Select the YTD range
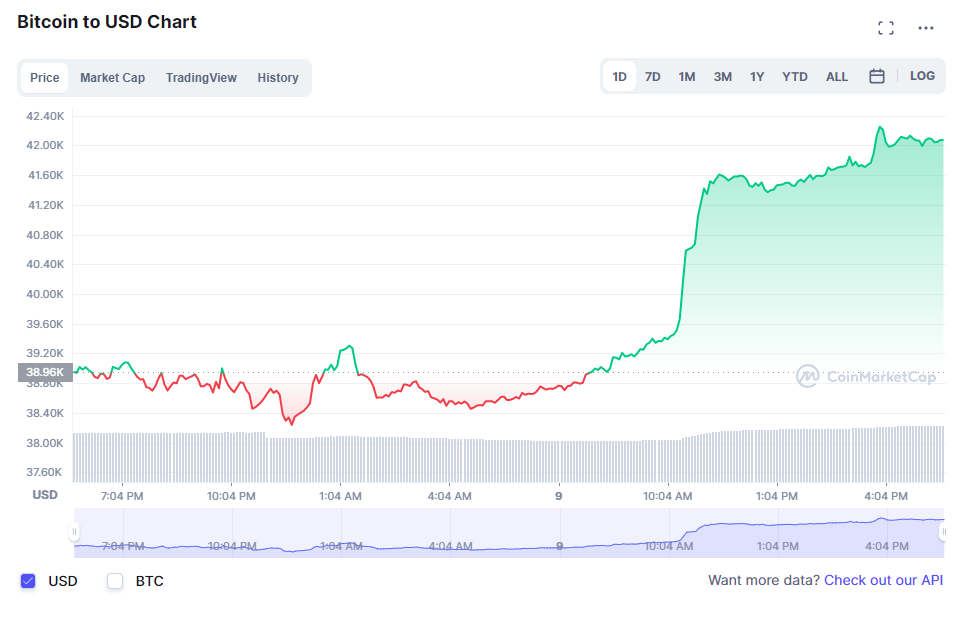The height and width of the screenshot is (619, 958). pos(794,75)
